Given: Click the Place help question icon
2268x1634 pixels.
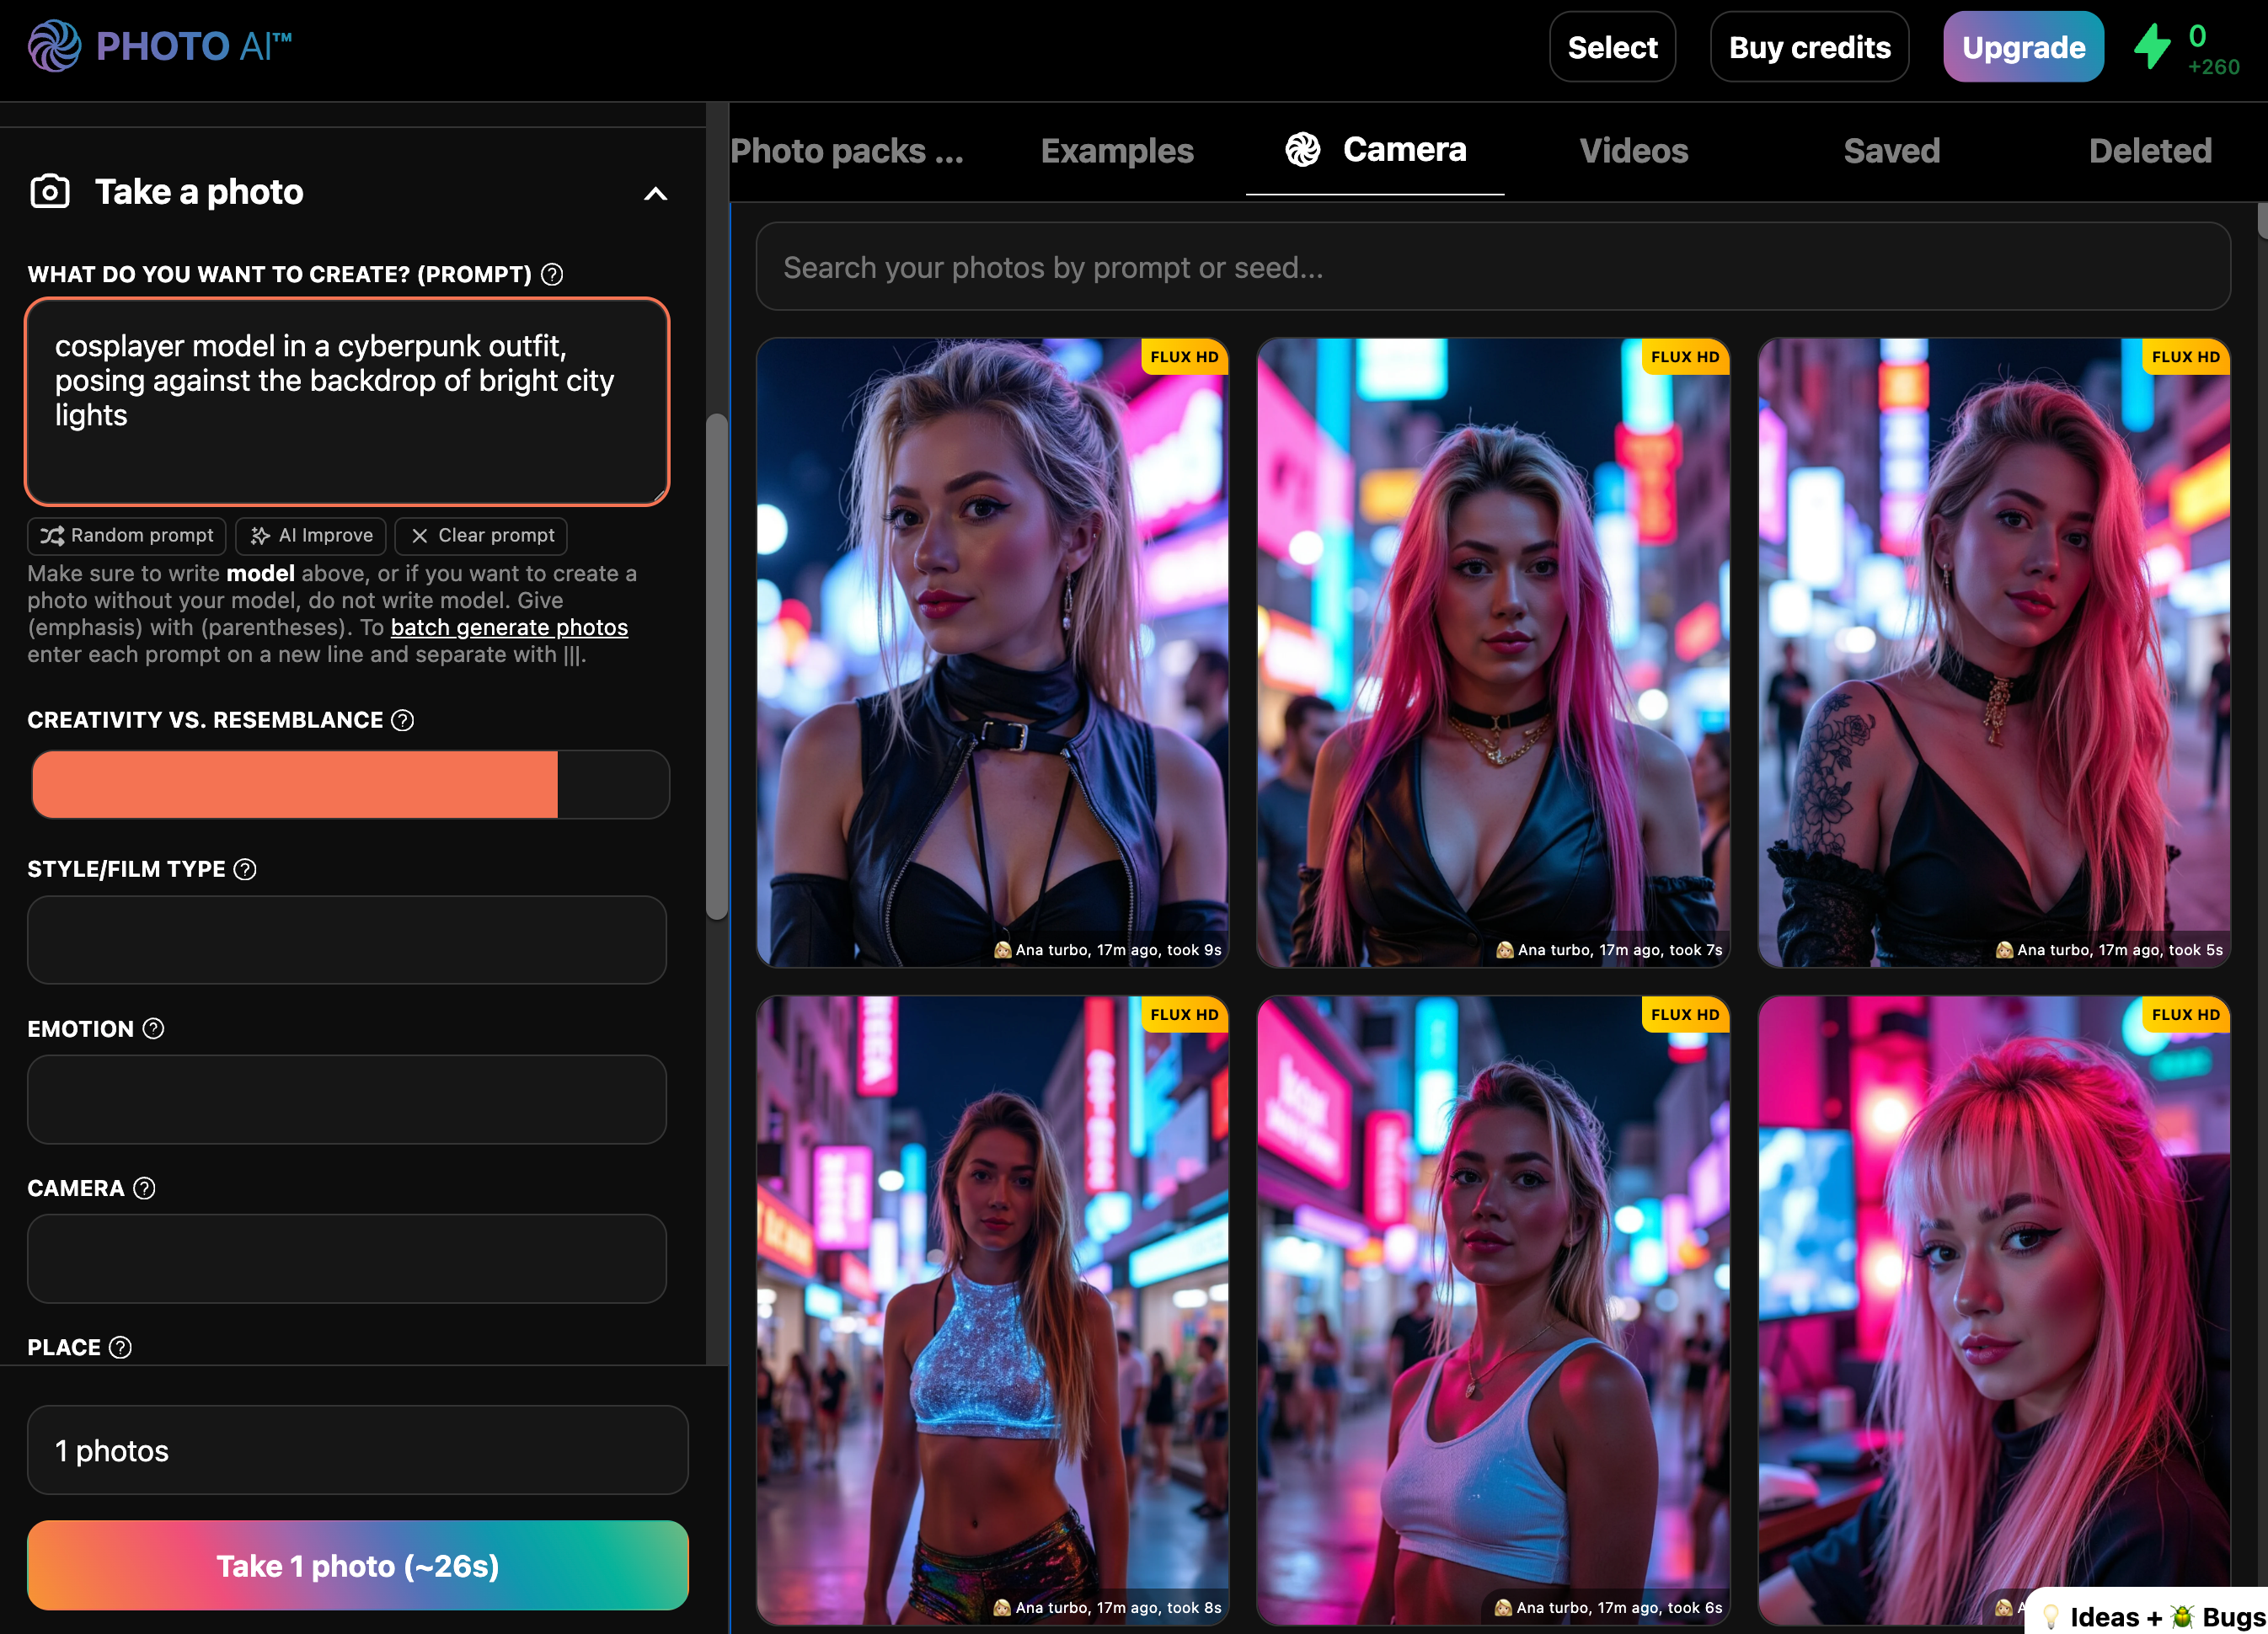Looking at the screenshot, I should tap(120, 1347).
